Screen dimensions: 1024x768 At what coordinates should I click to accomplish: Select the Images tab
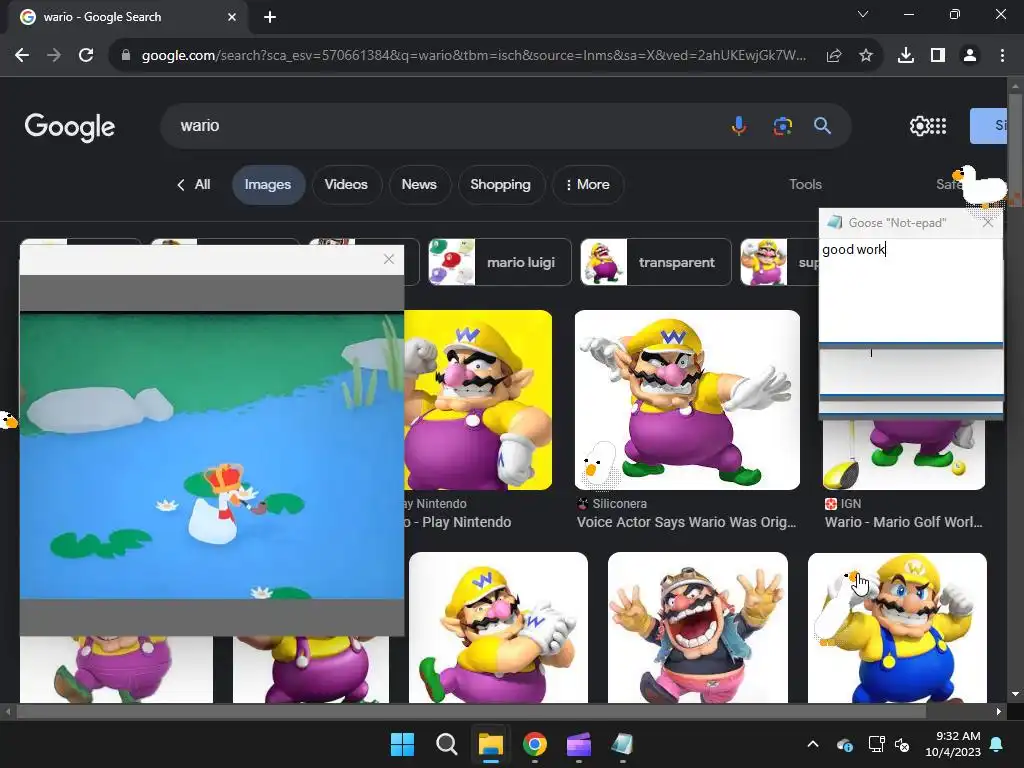268,185
